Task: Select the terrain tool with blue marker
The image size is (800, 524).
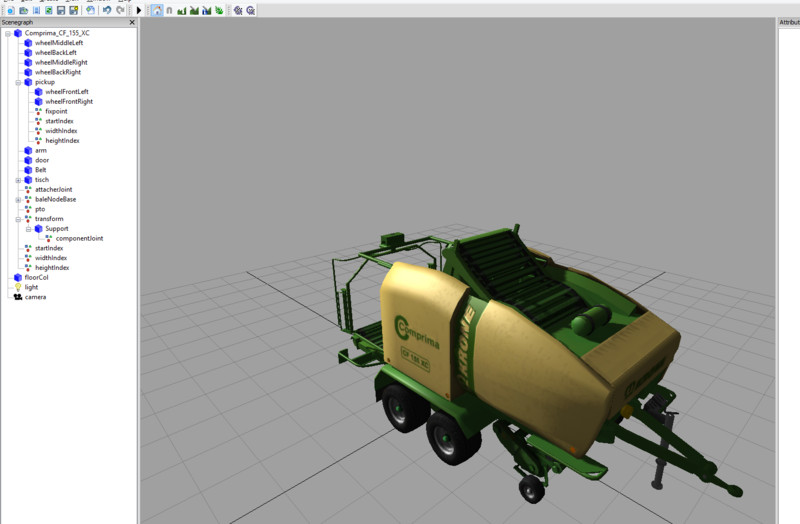Action: [207, 10]
